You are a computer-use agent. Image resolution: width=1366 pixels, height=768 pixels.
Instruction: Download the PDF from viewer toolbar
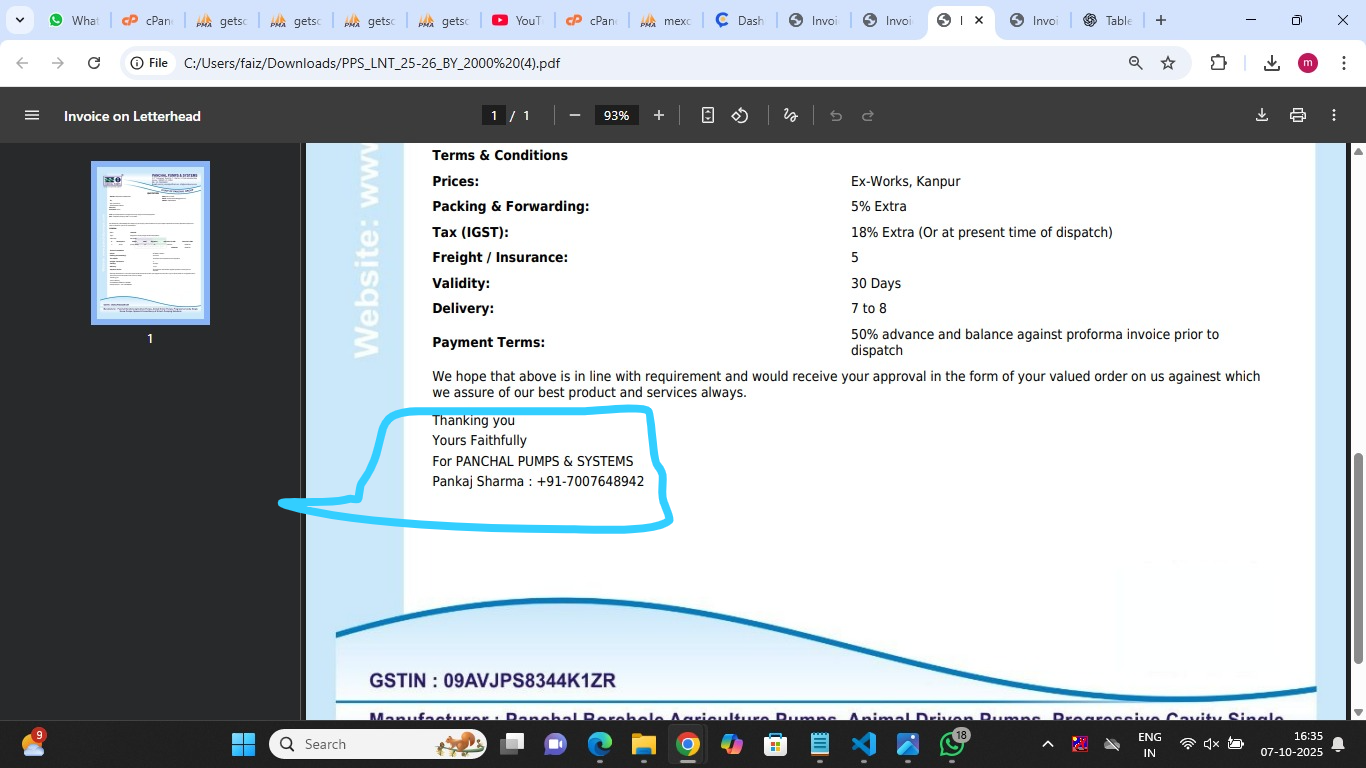(1262, 116)
